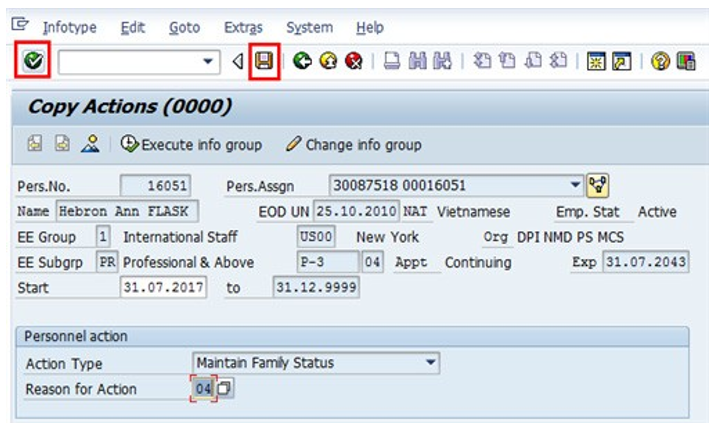Click the green checkmark Enter icon
The width and height of the screenshot is (712, 432).
tap(33, 60)
